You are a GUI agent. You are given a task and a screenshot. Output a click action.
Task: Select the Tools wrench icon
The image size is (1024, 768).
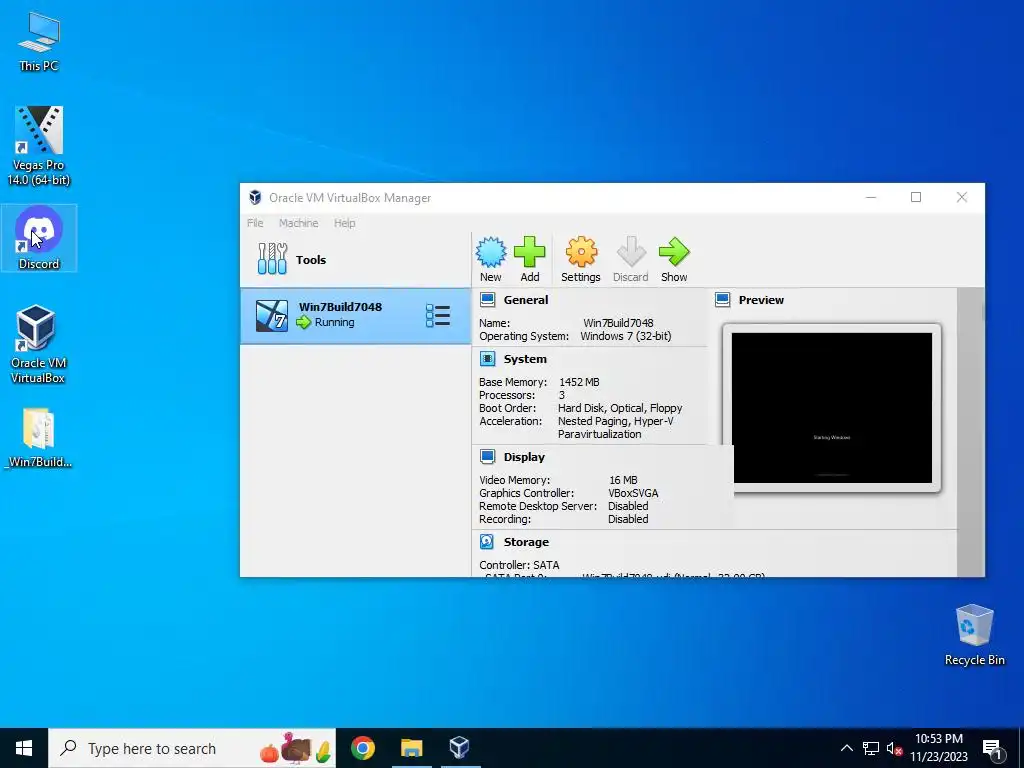point(272,259)
